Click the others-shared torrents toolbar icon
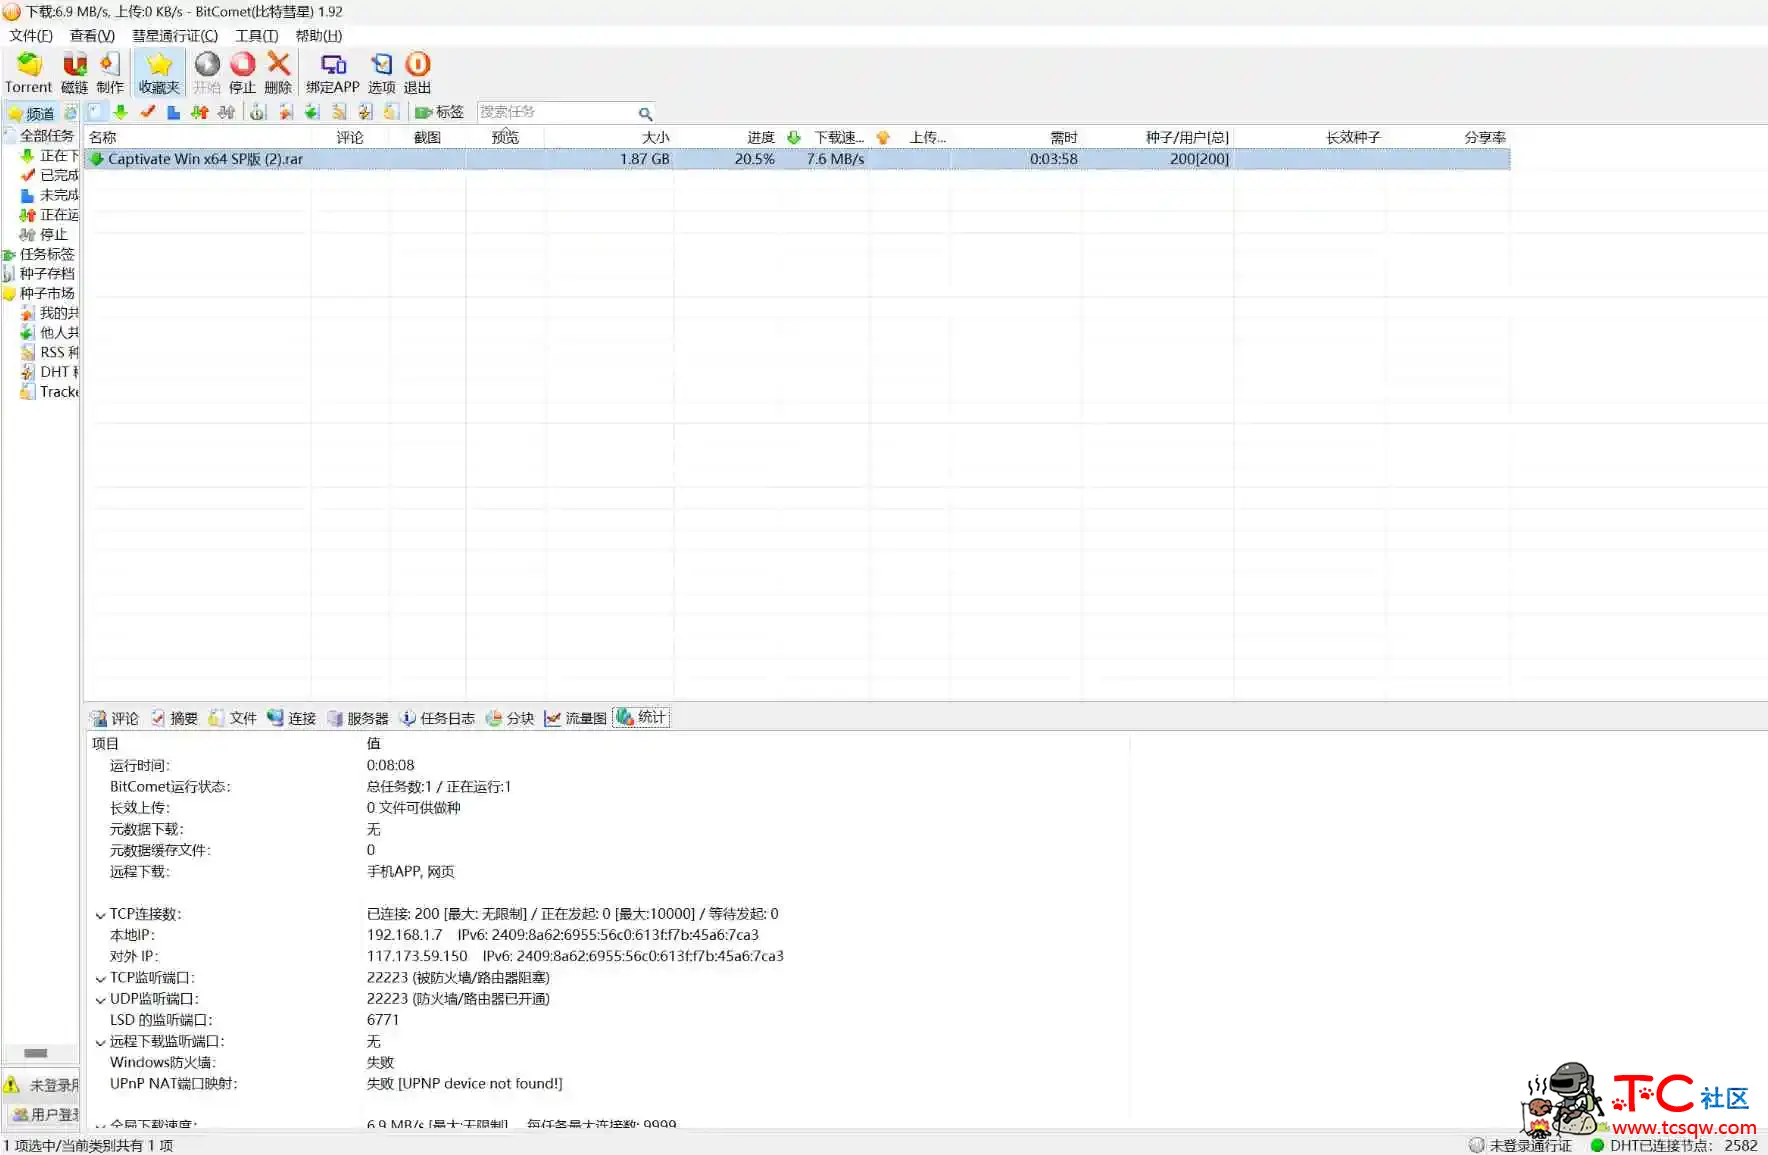 click(x=312, y=112)
